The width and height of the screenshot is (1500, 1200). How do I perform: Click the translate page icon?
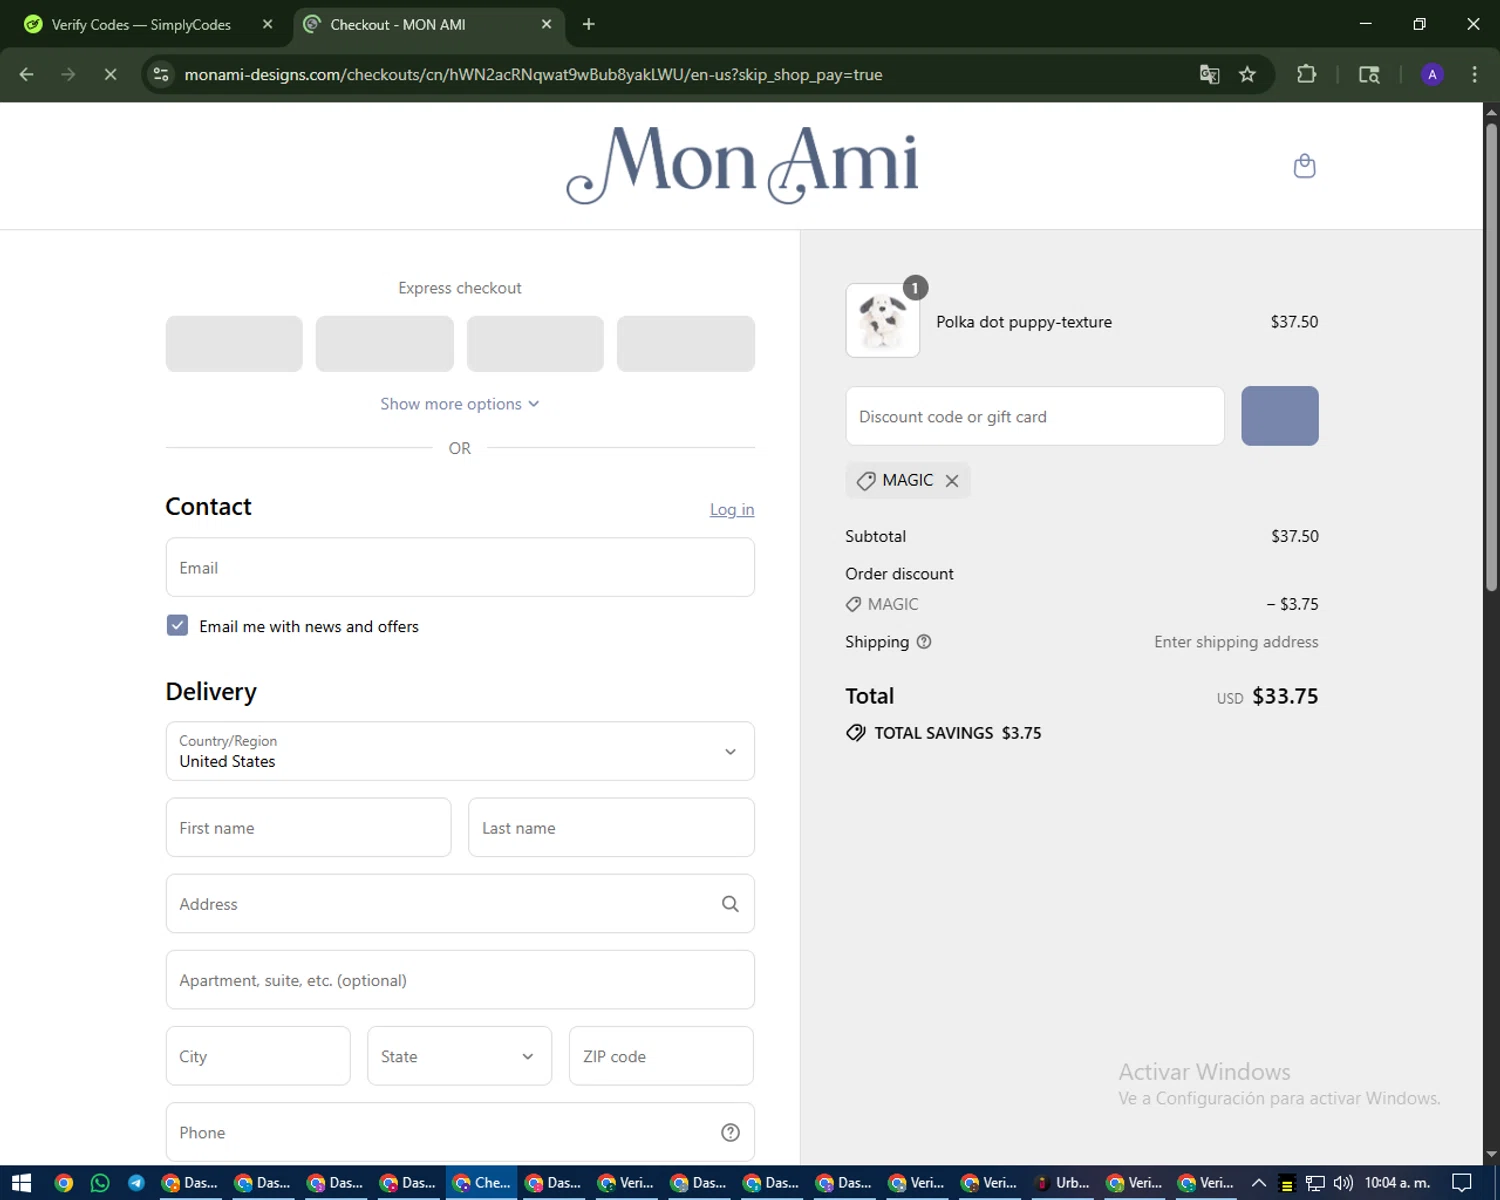tap(1209, 75)
